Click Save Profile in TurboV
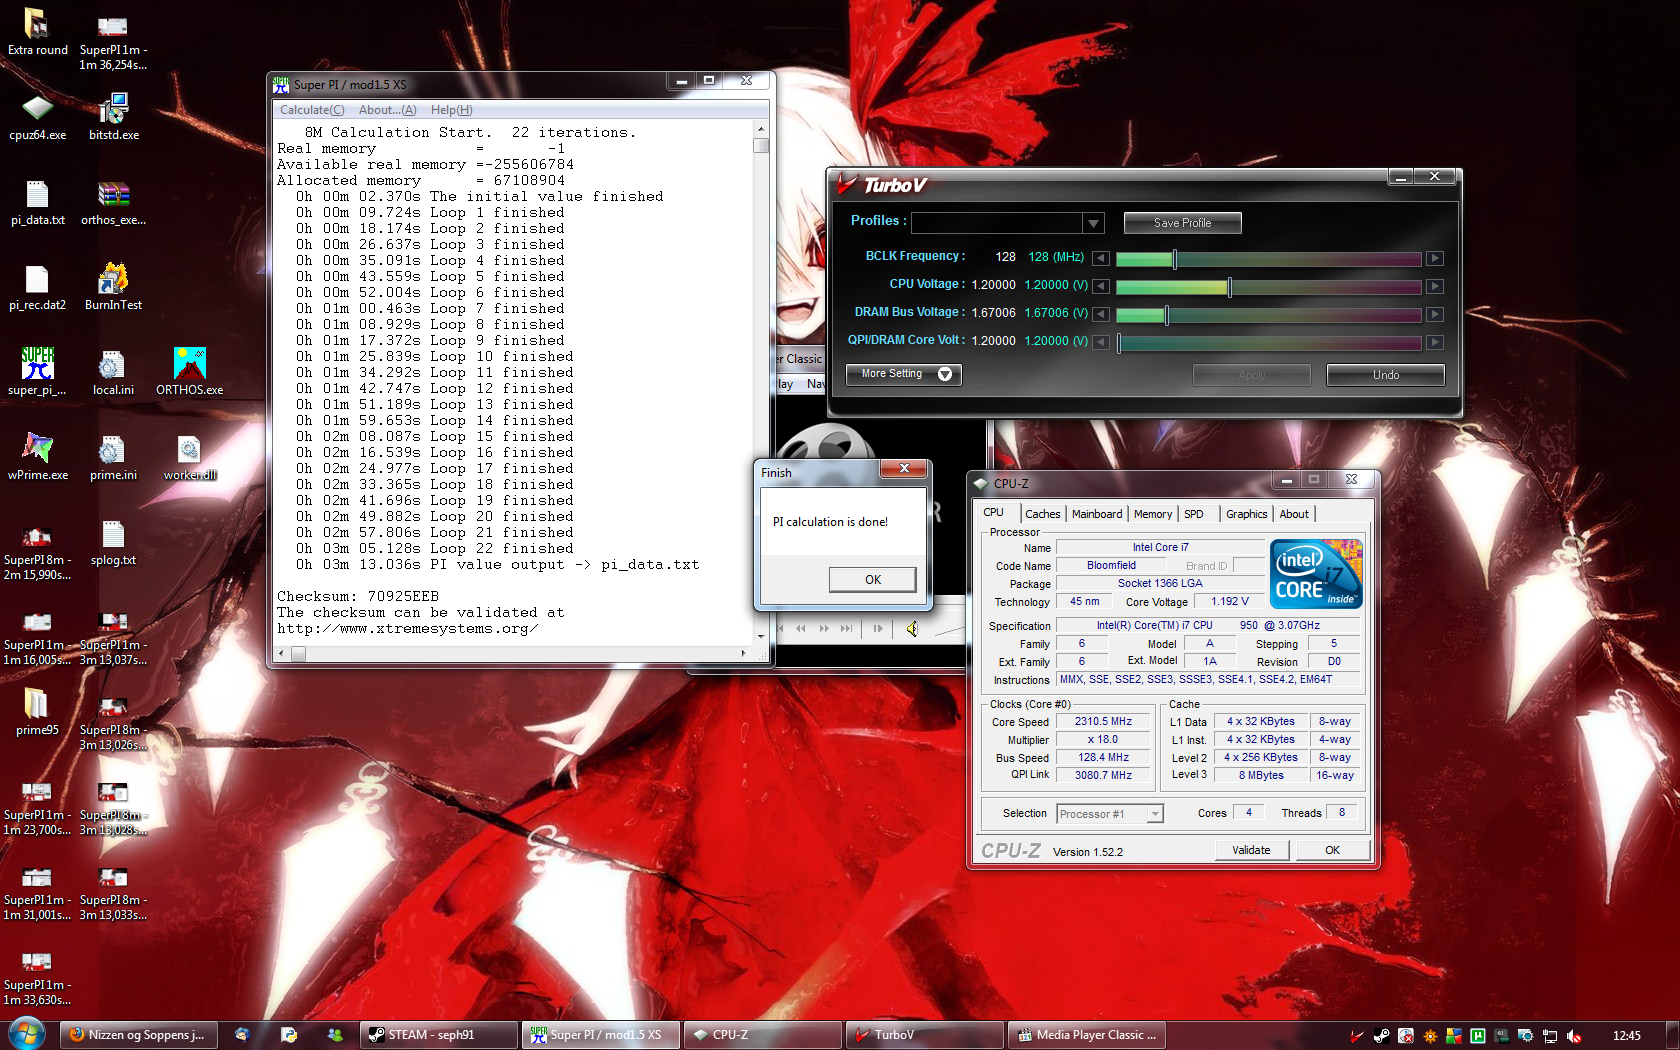 point(1182,223)
